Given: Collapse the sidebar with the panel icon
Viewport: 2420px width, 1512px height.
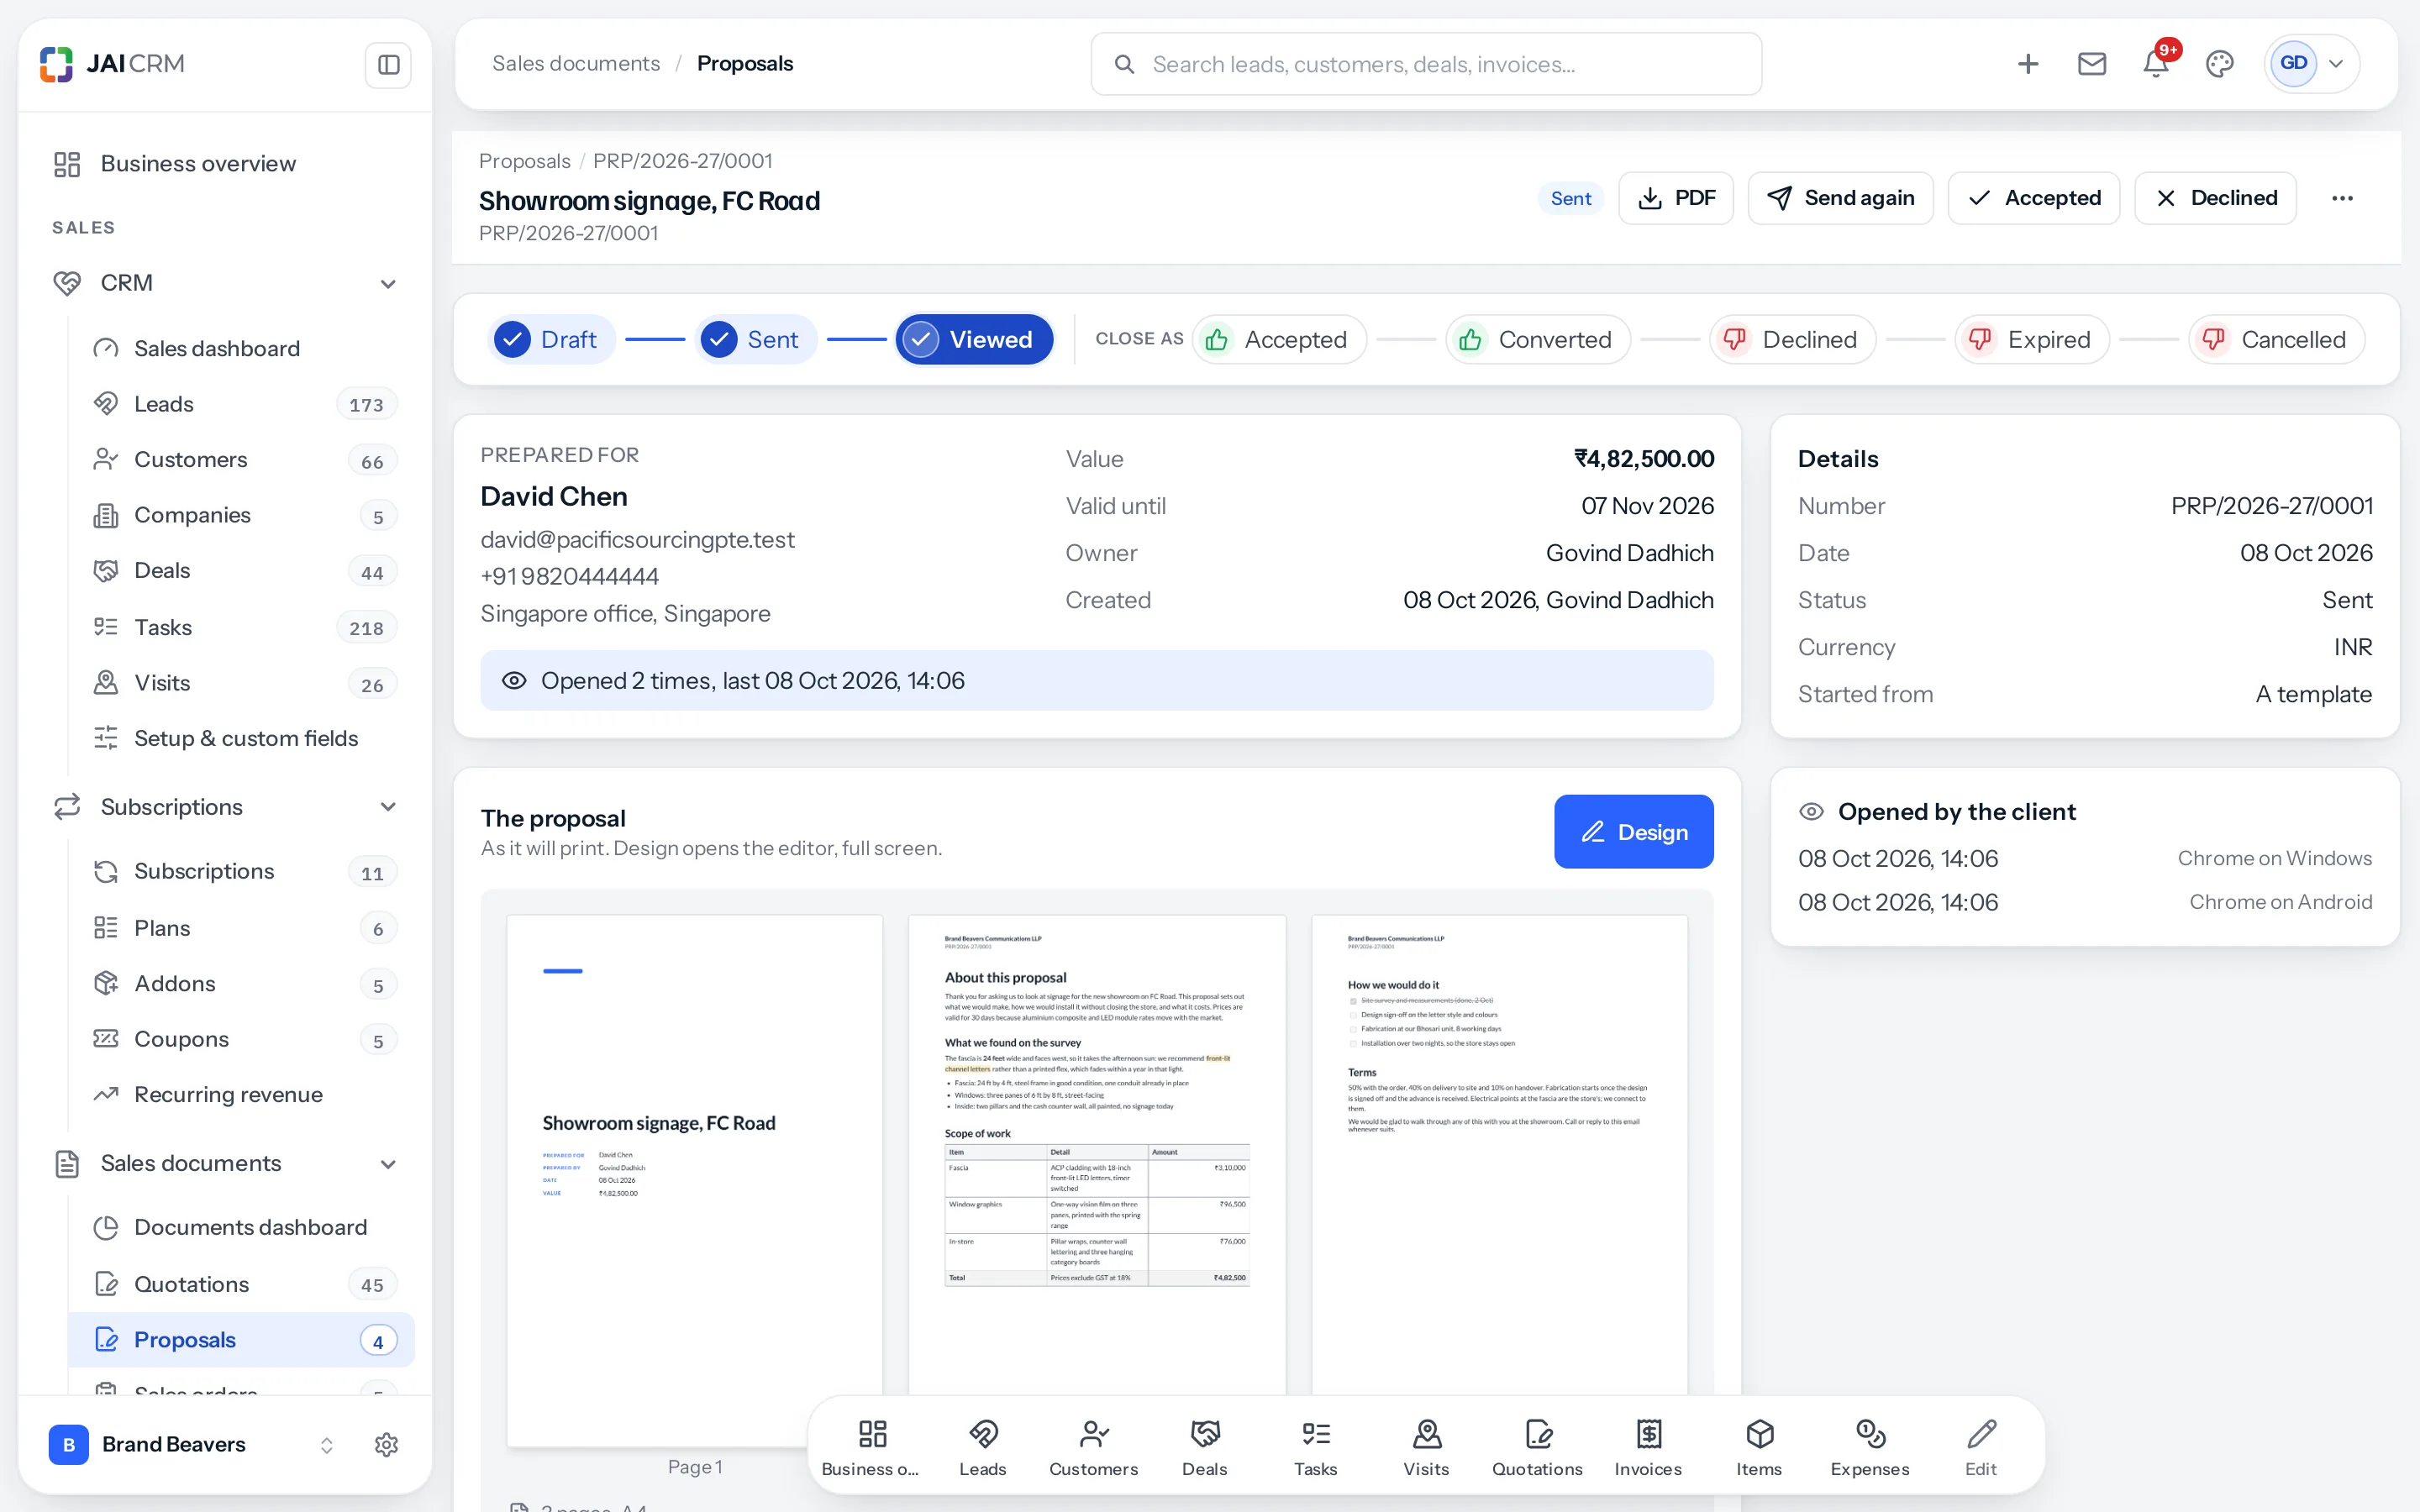Looking at the screenshot, I should pos(388,65).
